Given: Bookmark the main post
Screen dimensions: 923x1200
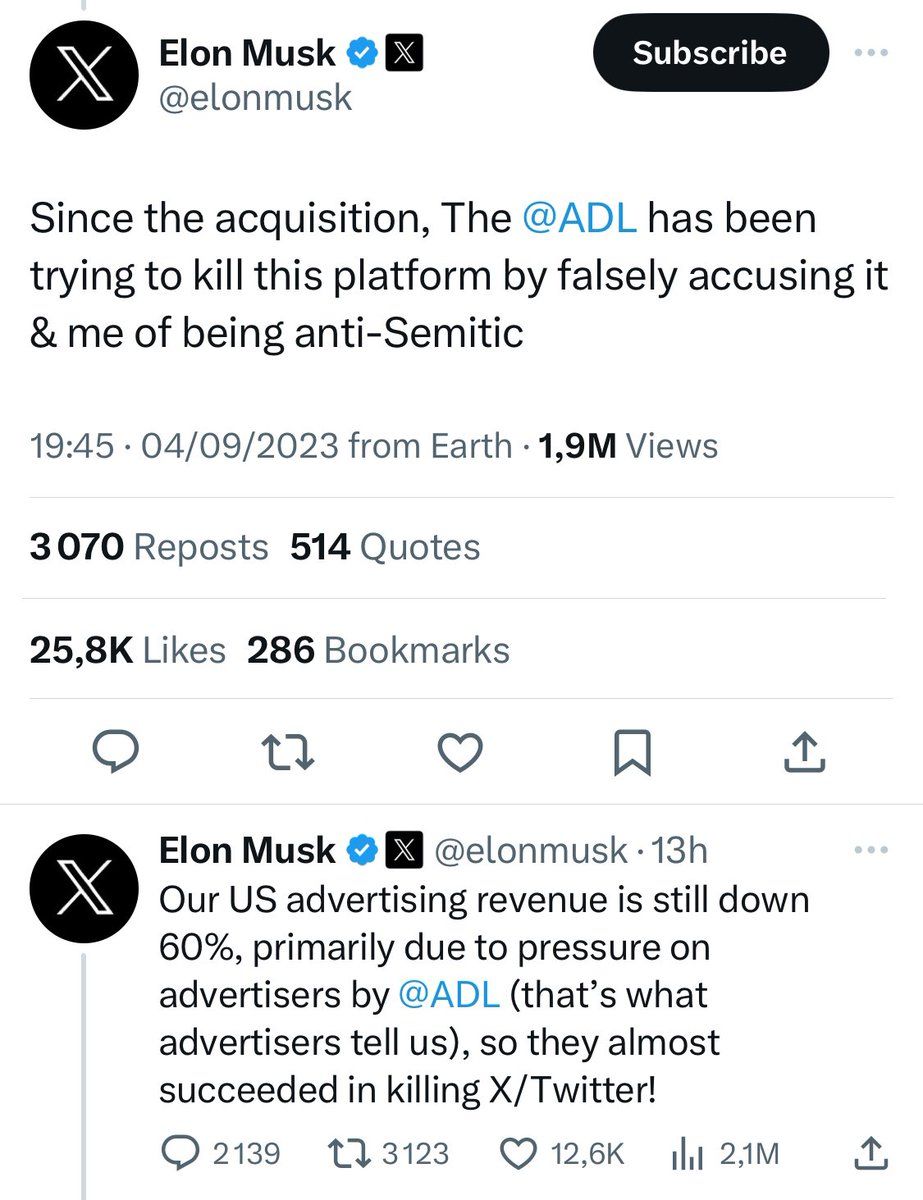Looking at the screenshot, I should pyautogui.click(x=631, y=753).
